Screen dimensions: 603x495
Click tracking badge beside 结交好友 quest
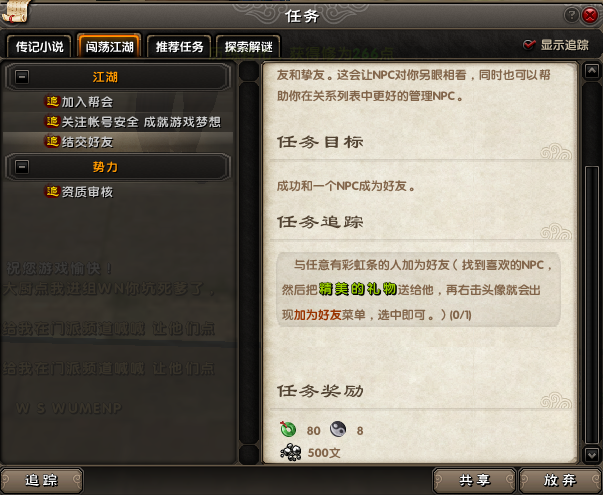pos(52,142)
